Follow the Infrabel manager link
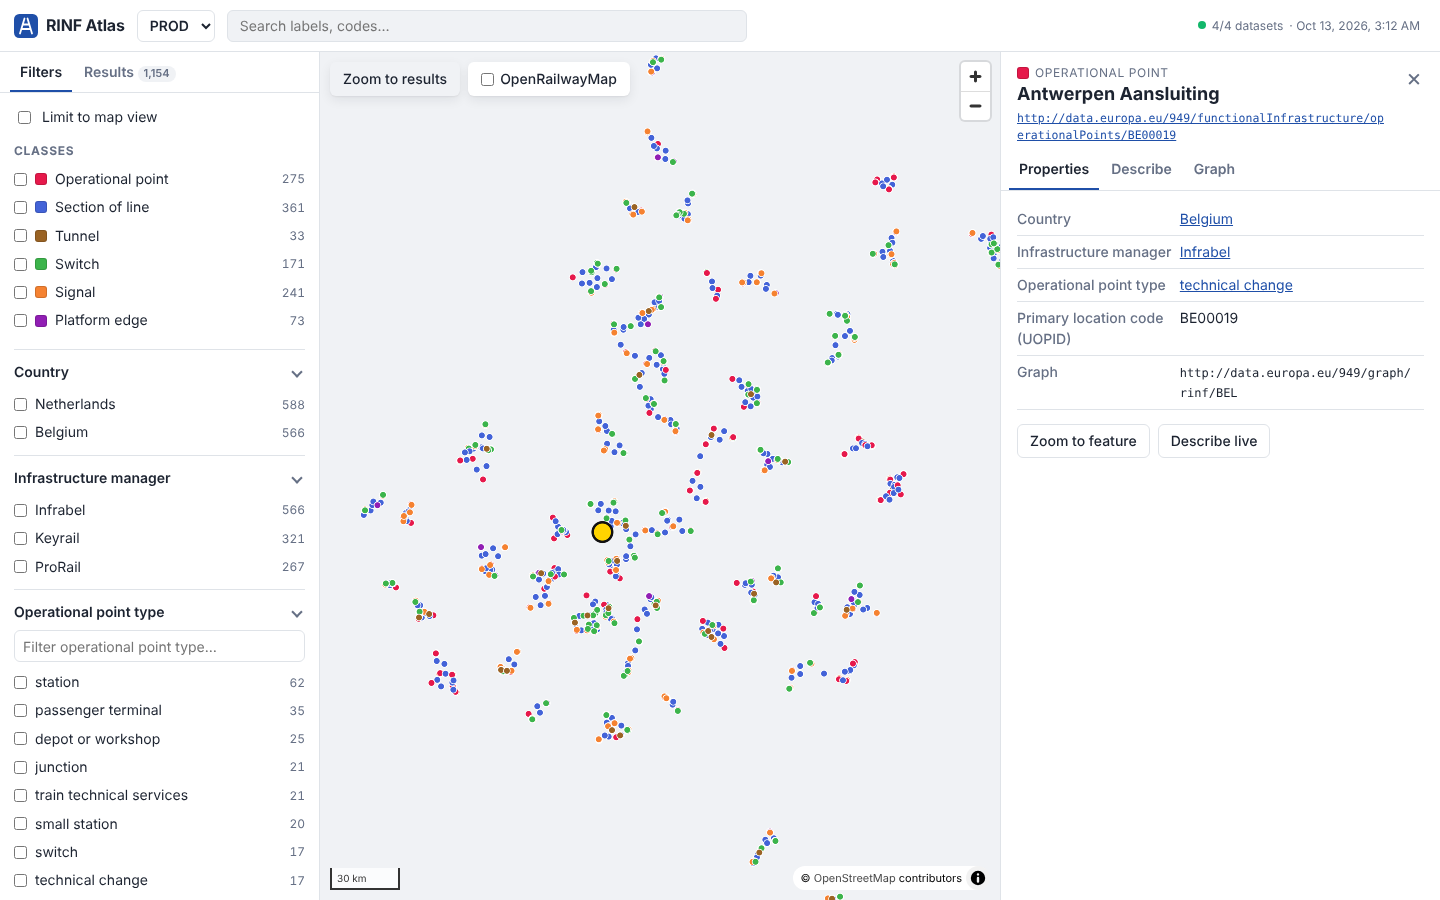This screenshot has width=1440, height=900. tap(1205, 252)
